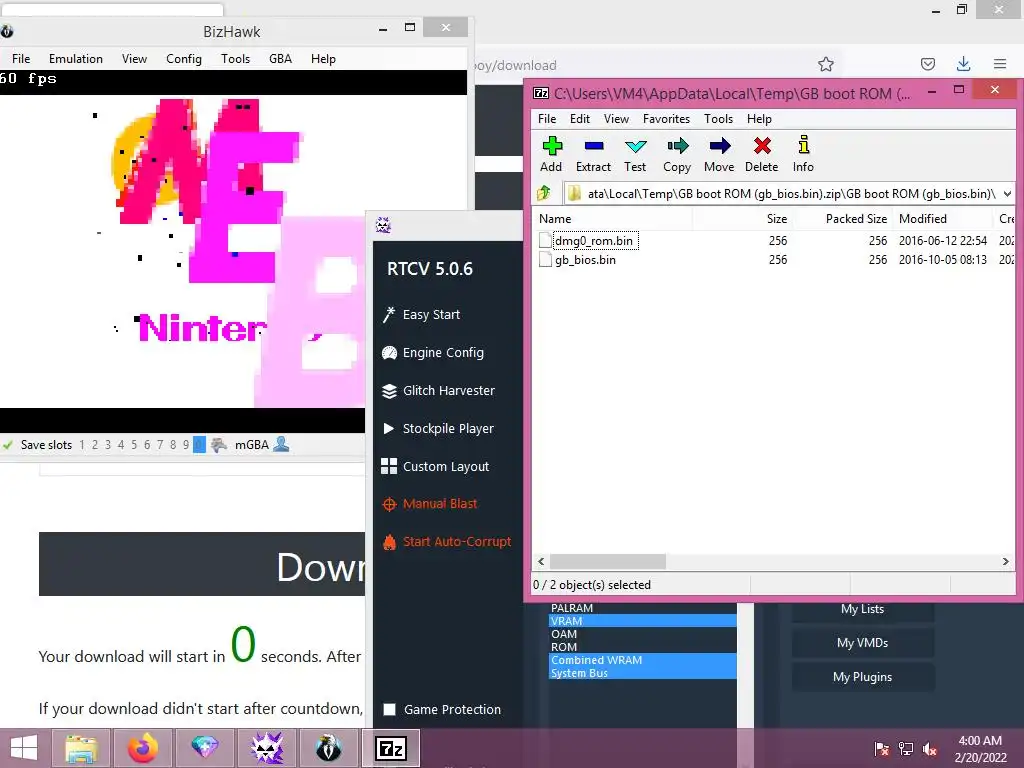The image size is (1024, 768).
Task: Sort by the Packed Size column header
Action: [842, 219]
